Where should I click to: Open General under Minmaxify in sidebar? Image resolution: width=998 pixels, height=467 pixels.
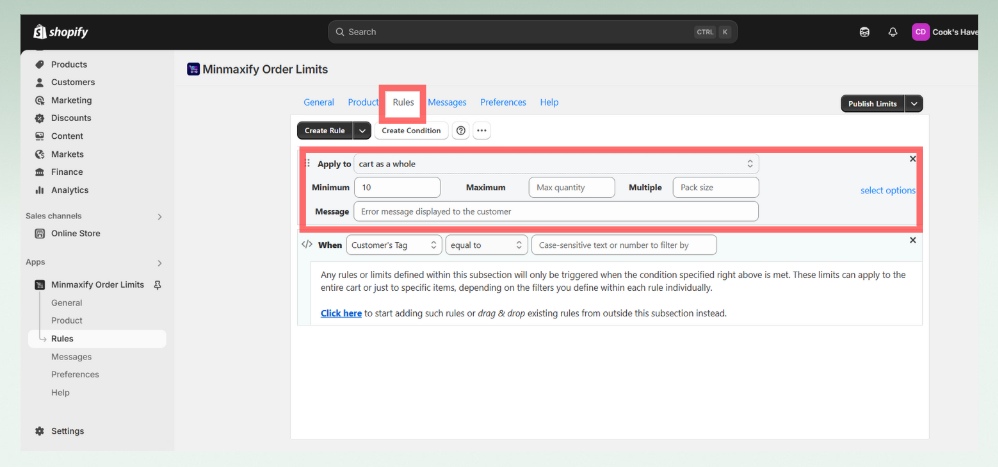point(67,303)
